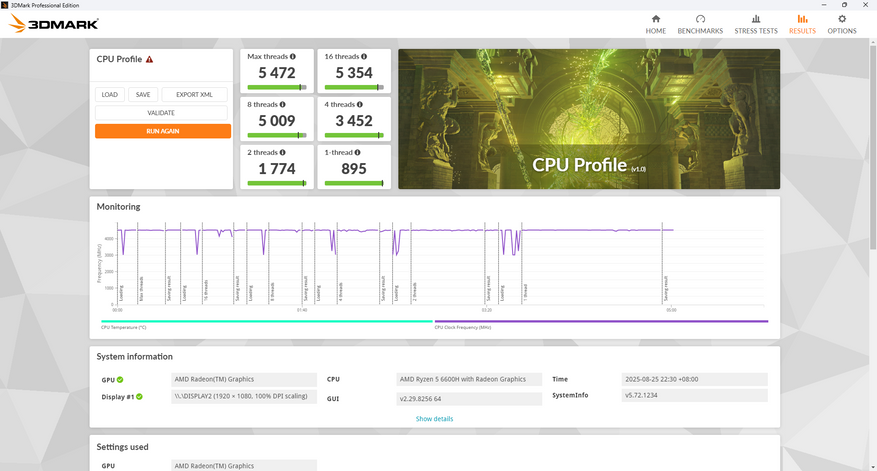Click info icon next to Max threads
The height and width of the screenshot is (471, 877).
pyautogui.click(x=293, y=56)
